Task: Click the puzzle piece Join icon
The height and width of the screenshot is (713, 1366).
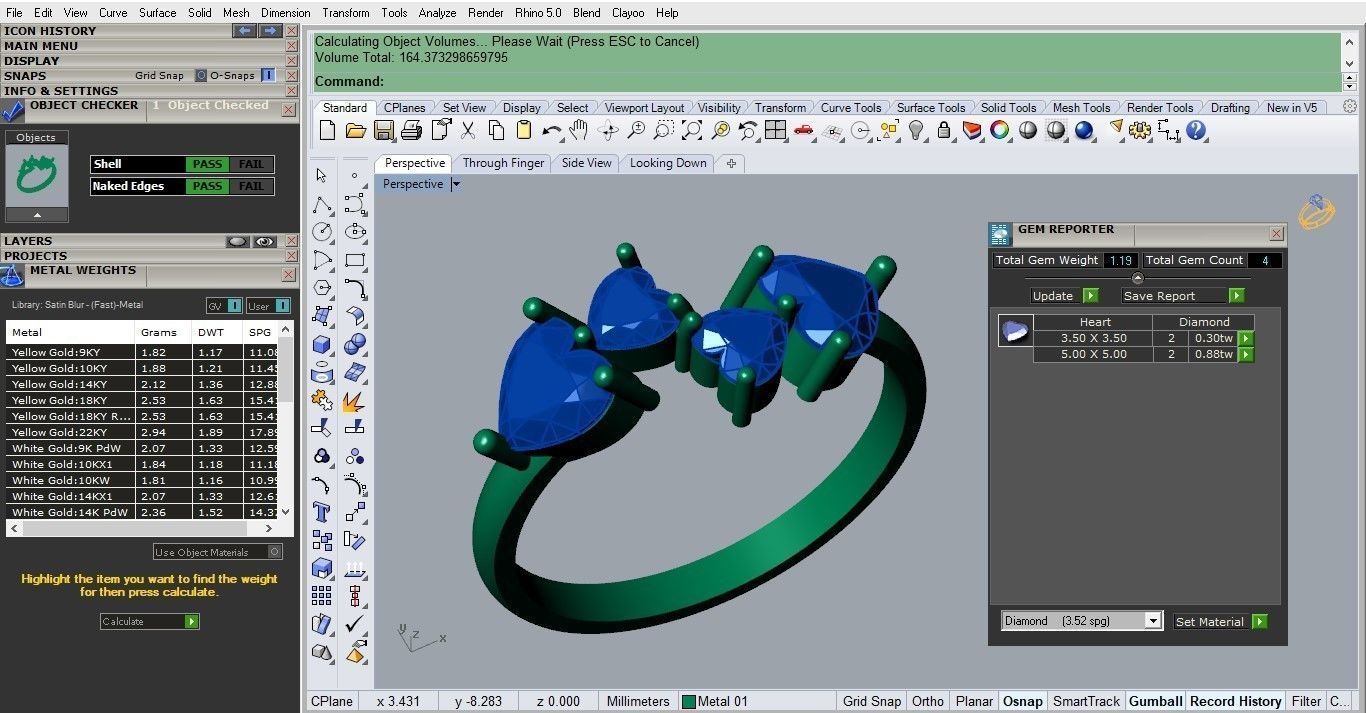Action: click(x=321, y=400)
